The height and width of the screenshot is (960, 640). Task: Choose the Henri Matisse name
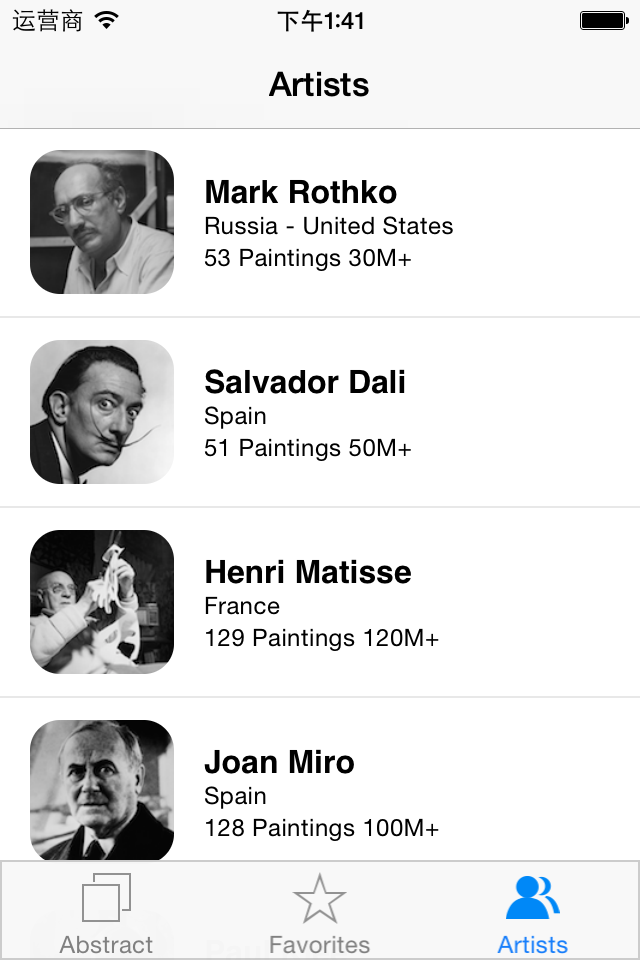click(307, 572)
